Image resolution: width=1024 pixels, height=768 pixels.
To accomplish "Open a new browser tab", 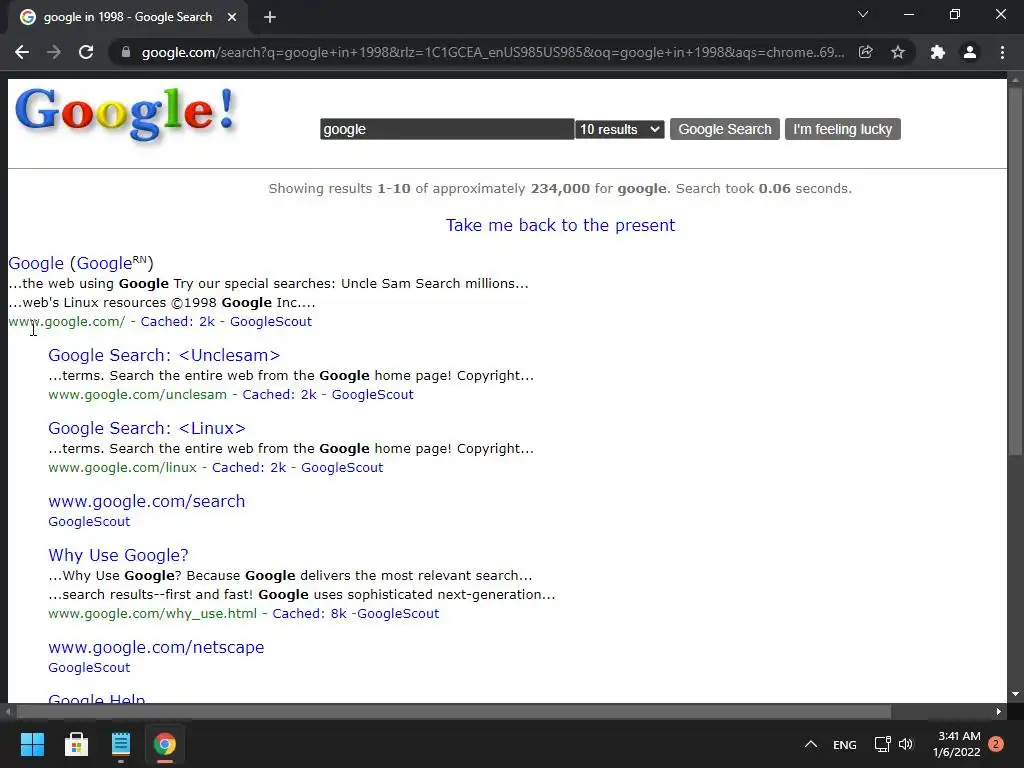I will [x=270, y=17].
